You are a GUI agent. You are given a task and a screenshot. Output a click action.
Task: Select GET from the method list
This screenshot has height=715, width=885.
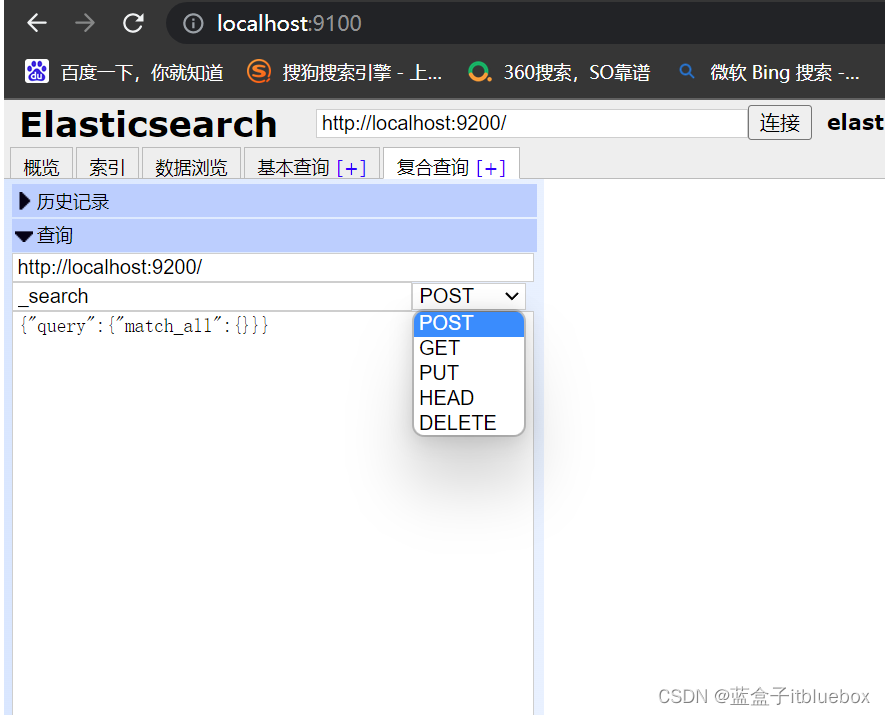[440, 348]
